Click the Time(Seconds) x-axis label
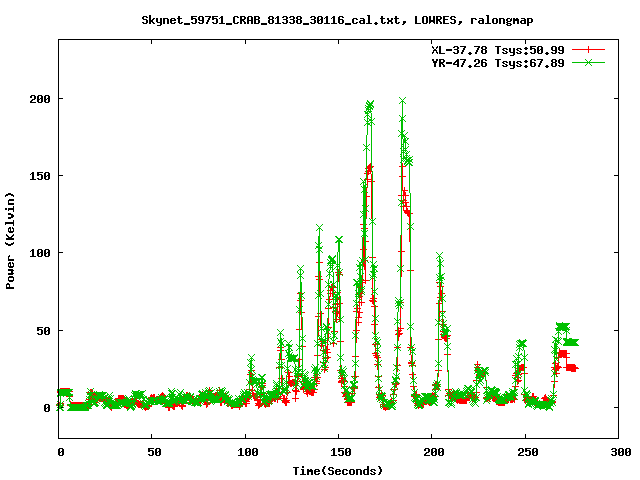Image resolution: width=640 pixels, height=480 pixels. click(x=338, y=471)
